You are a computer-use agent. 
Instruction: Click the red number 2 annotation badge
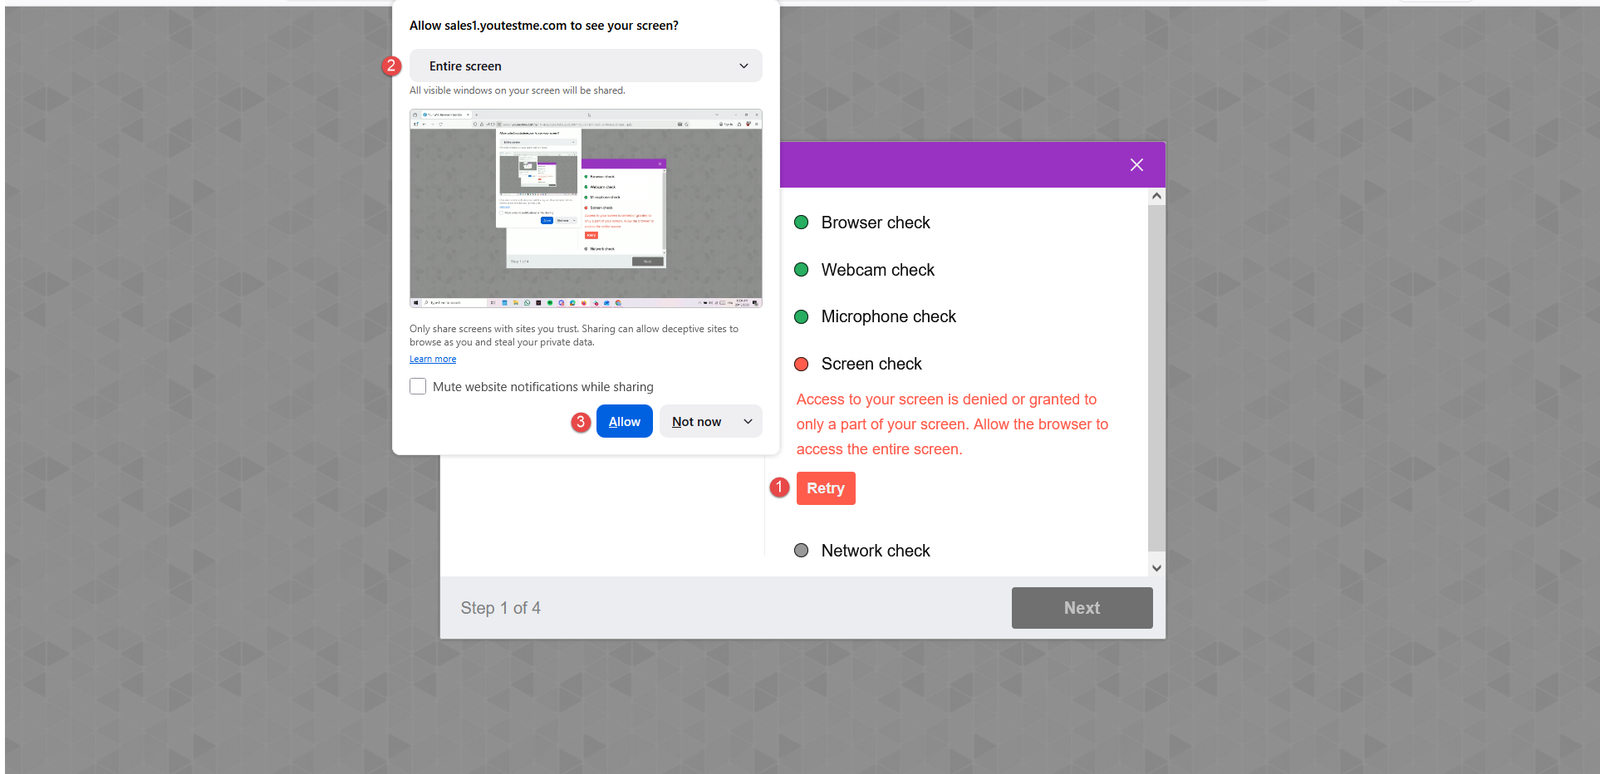point(391,66)
